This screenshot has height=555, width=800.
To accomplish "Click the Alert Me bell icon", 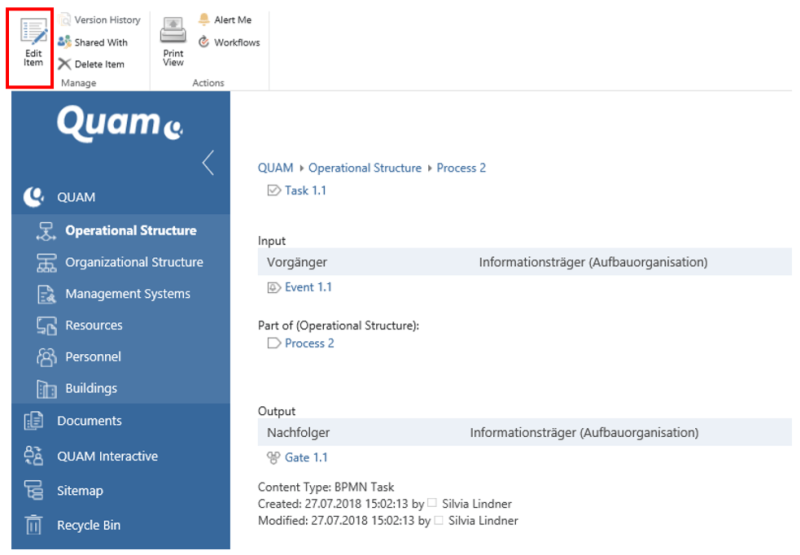I will [x=204, y=20].
